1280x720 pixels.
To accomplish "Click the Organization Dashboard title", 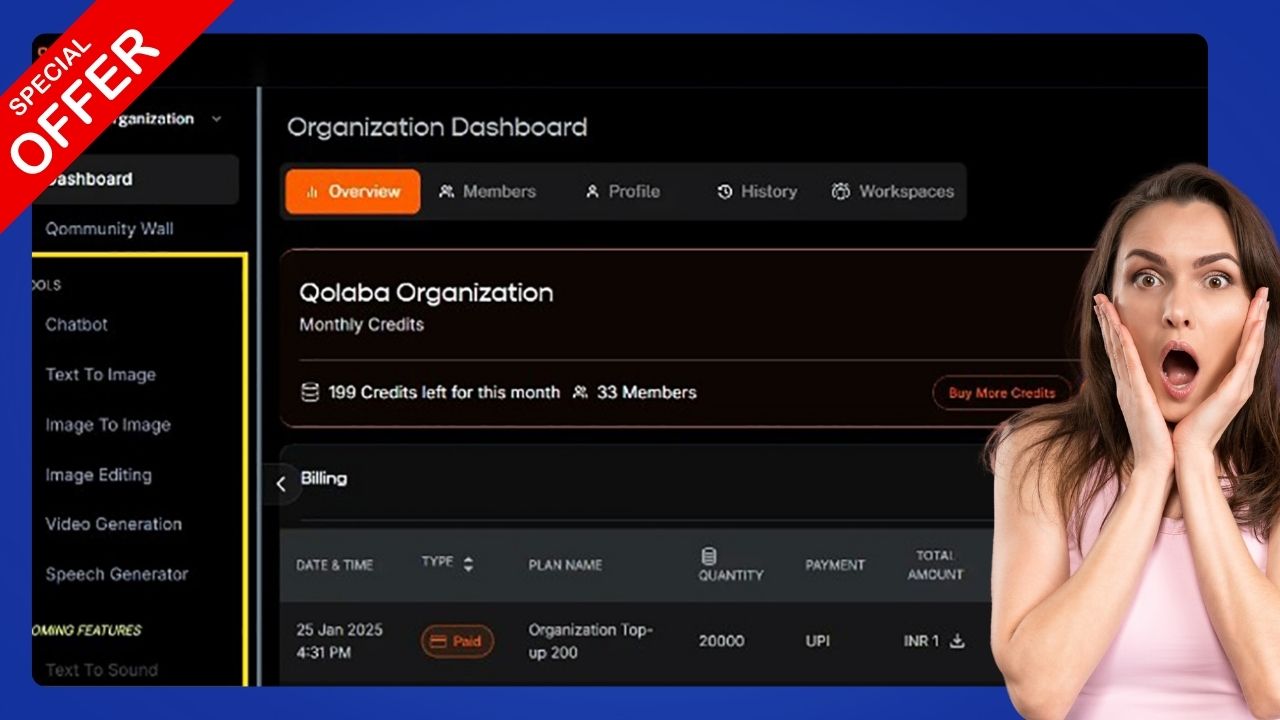I will point(437,128).
